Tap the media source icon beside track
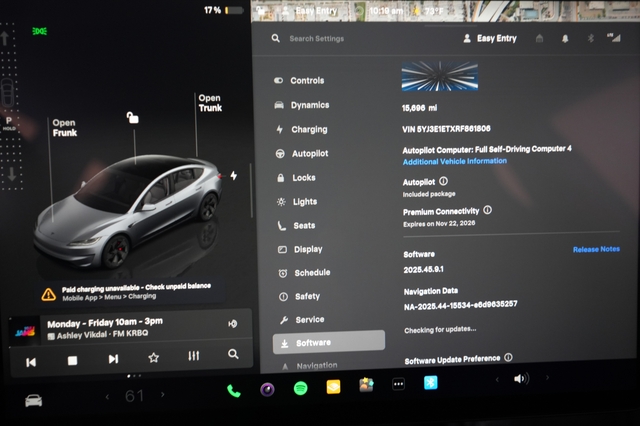Screen dimensions: 640x426 pos(233,324)
